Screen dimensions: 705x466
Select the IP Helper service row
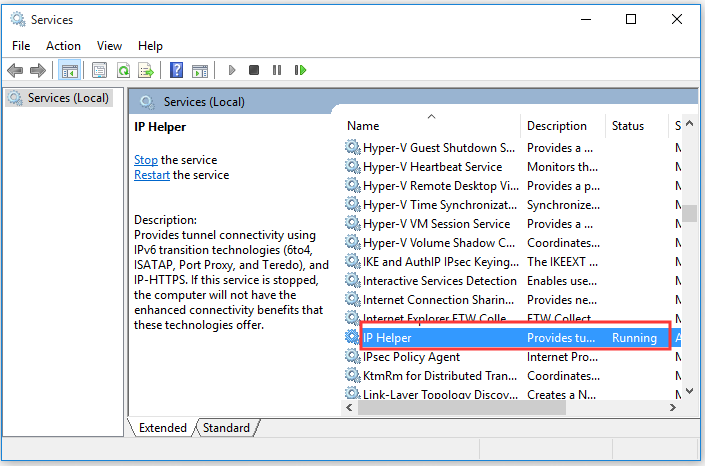513,337
